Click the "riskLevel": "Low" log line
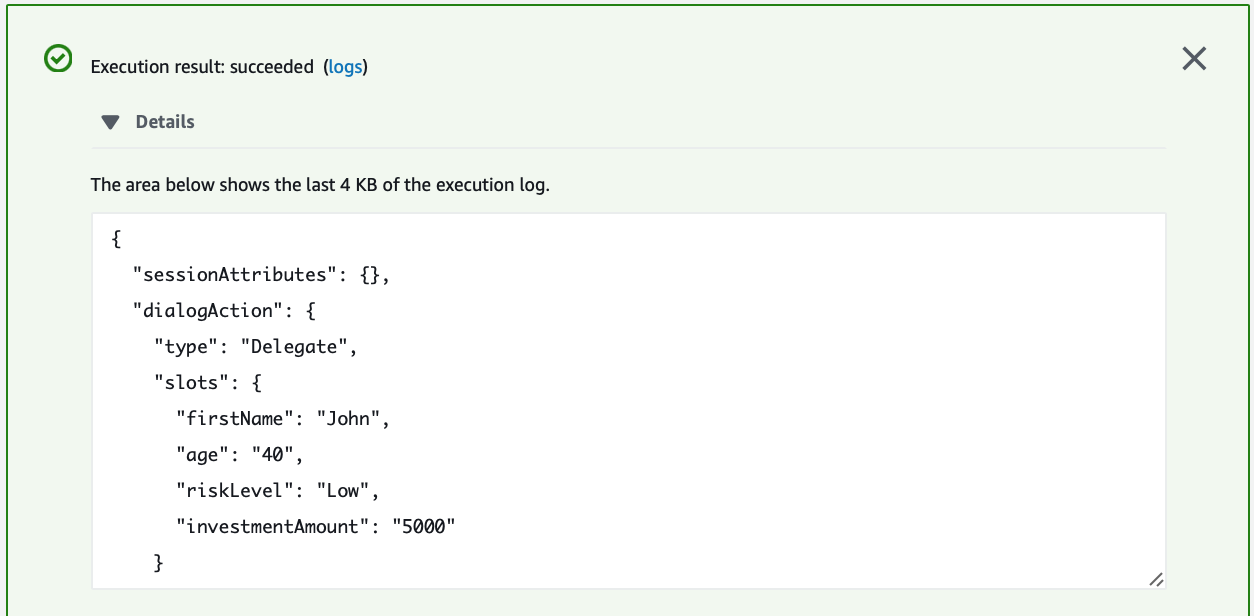This screenshot has height=616, width=1254. click(277, 491)
